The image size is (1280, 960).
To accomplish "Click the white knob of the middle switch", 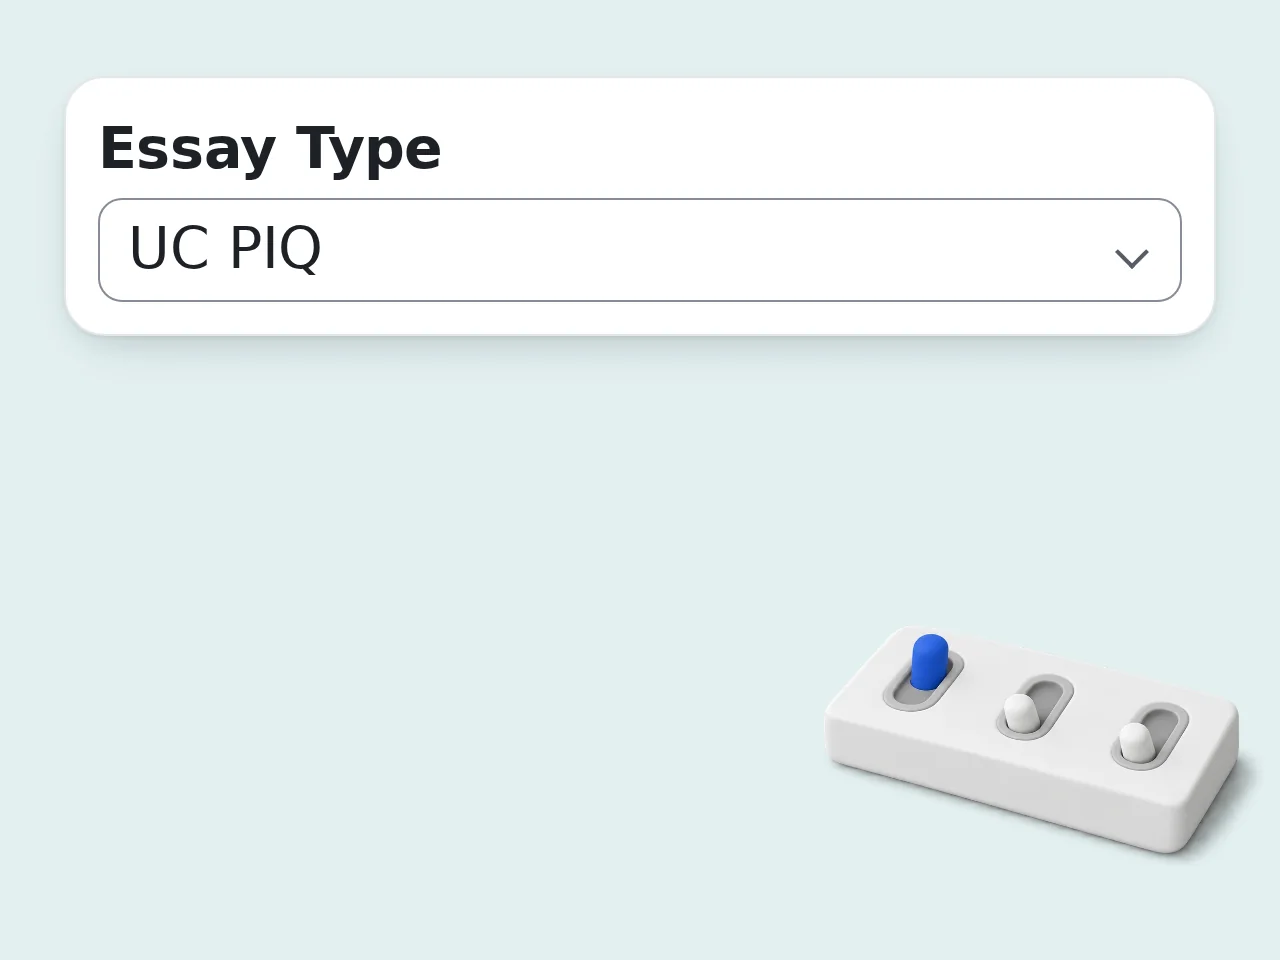I will point(1020,712).
